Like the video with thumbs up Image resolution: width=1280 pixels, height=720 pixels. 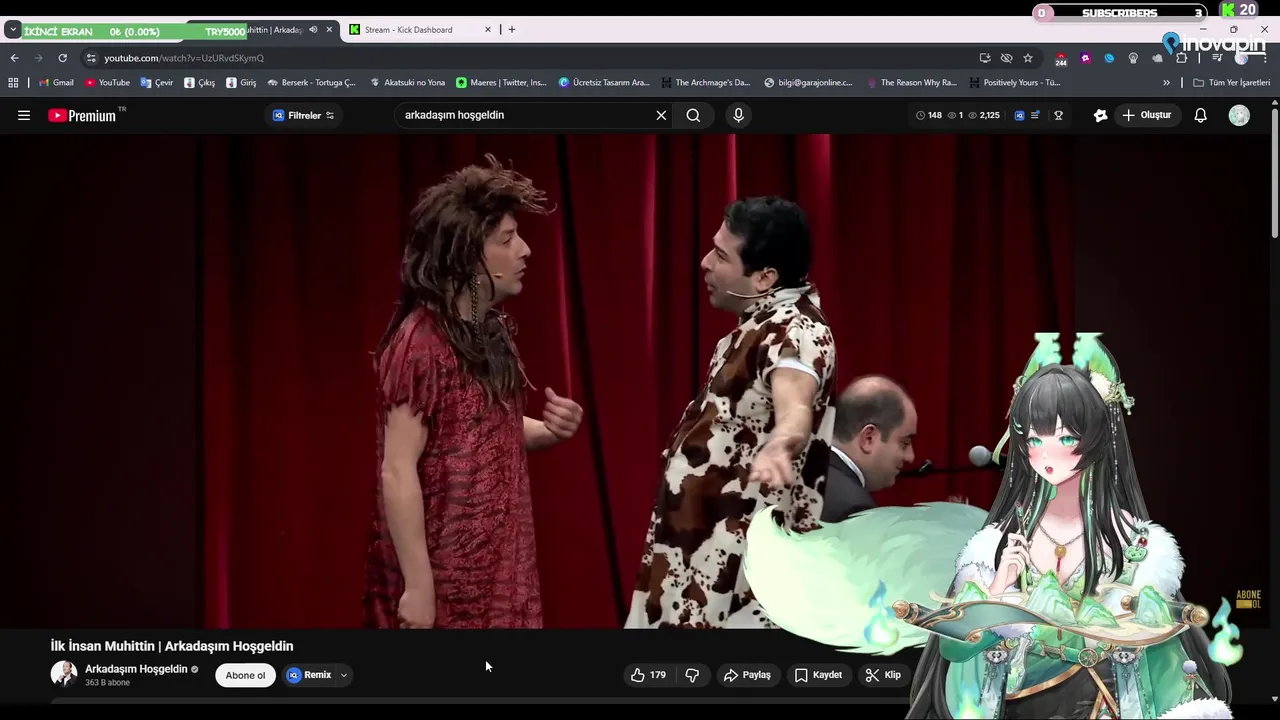point(648,675)
